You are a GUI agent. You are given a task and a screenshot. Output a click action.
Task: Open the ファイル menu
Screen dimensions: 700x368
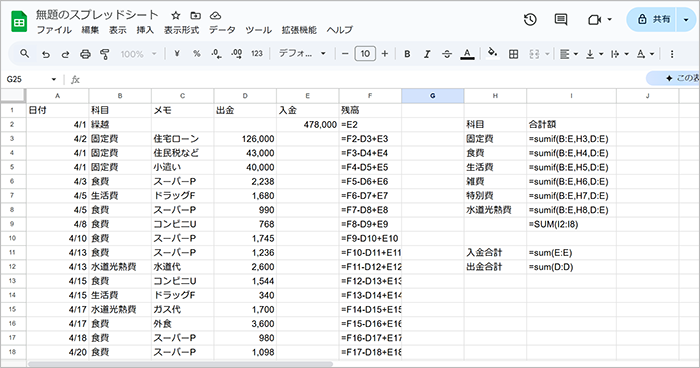point(54,30)
